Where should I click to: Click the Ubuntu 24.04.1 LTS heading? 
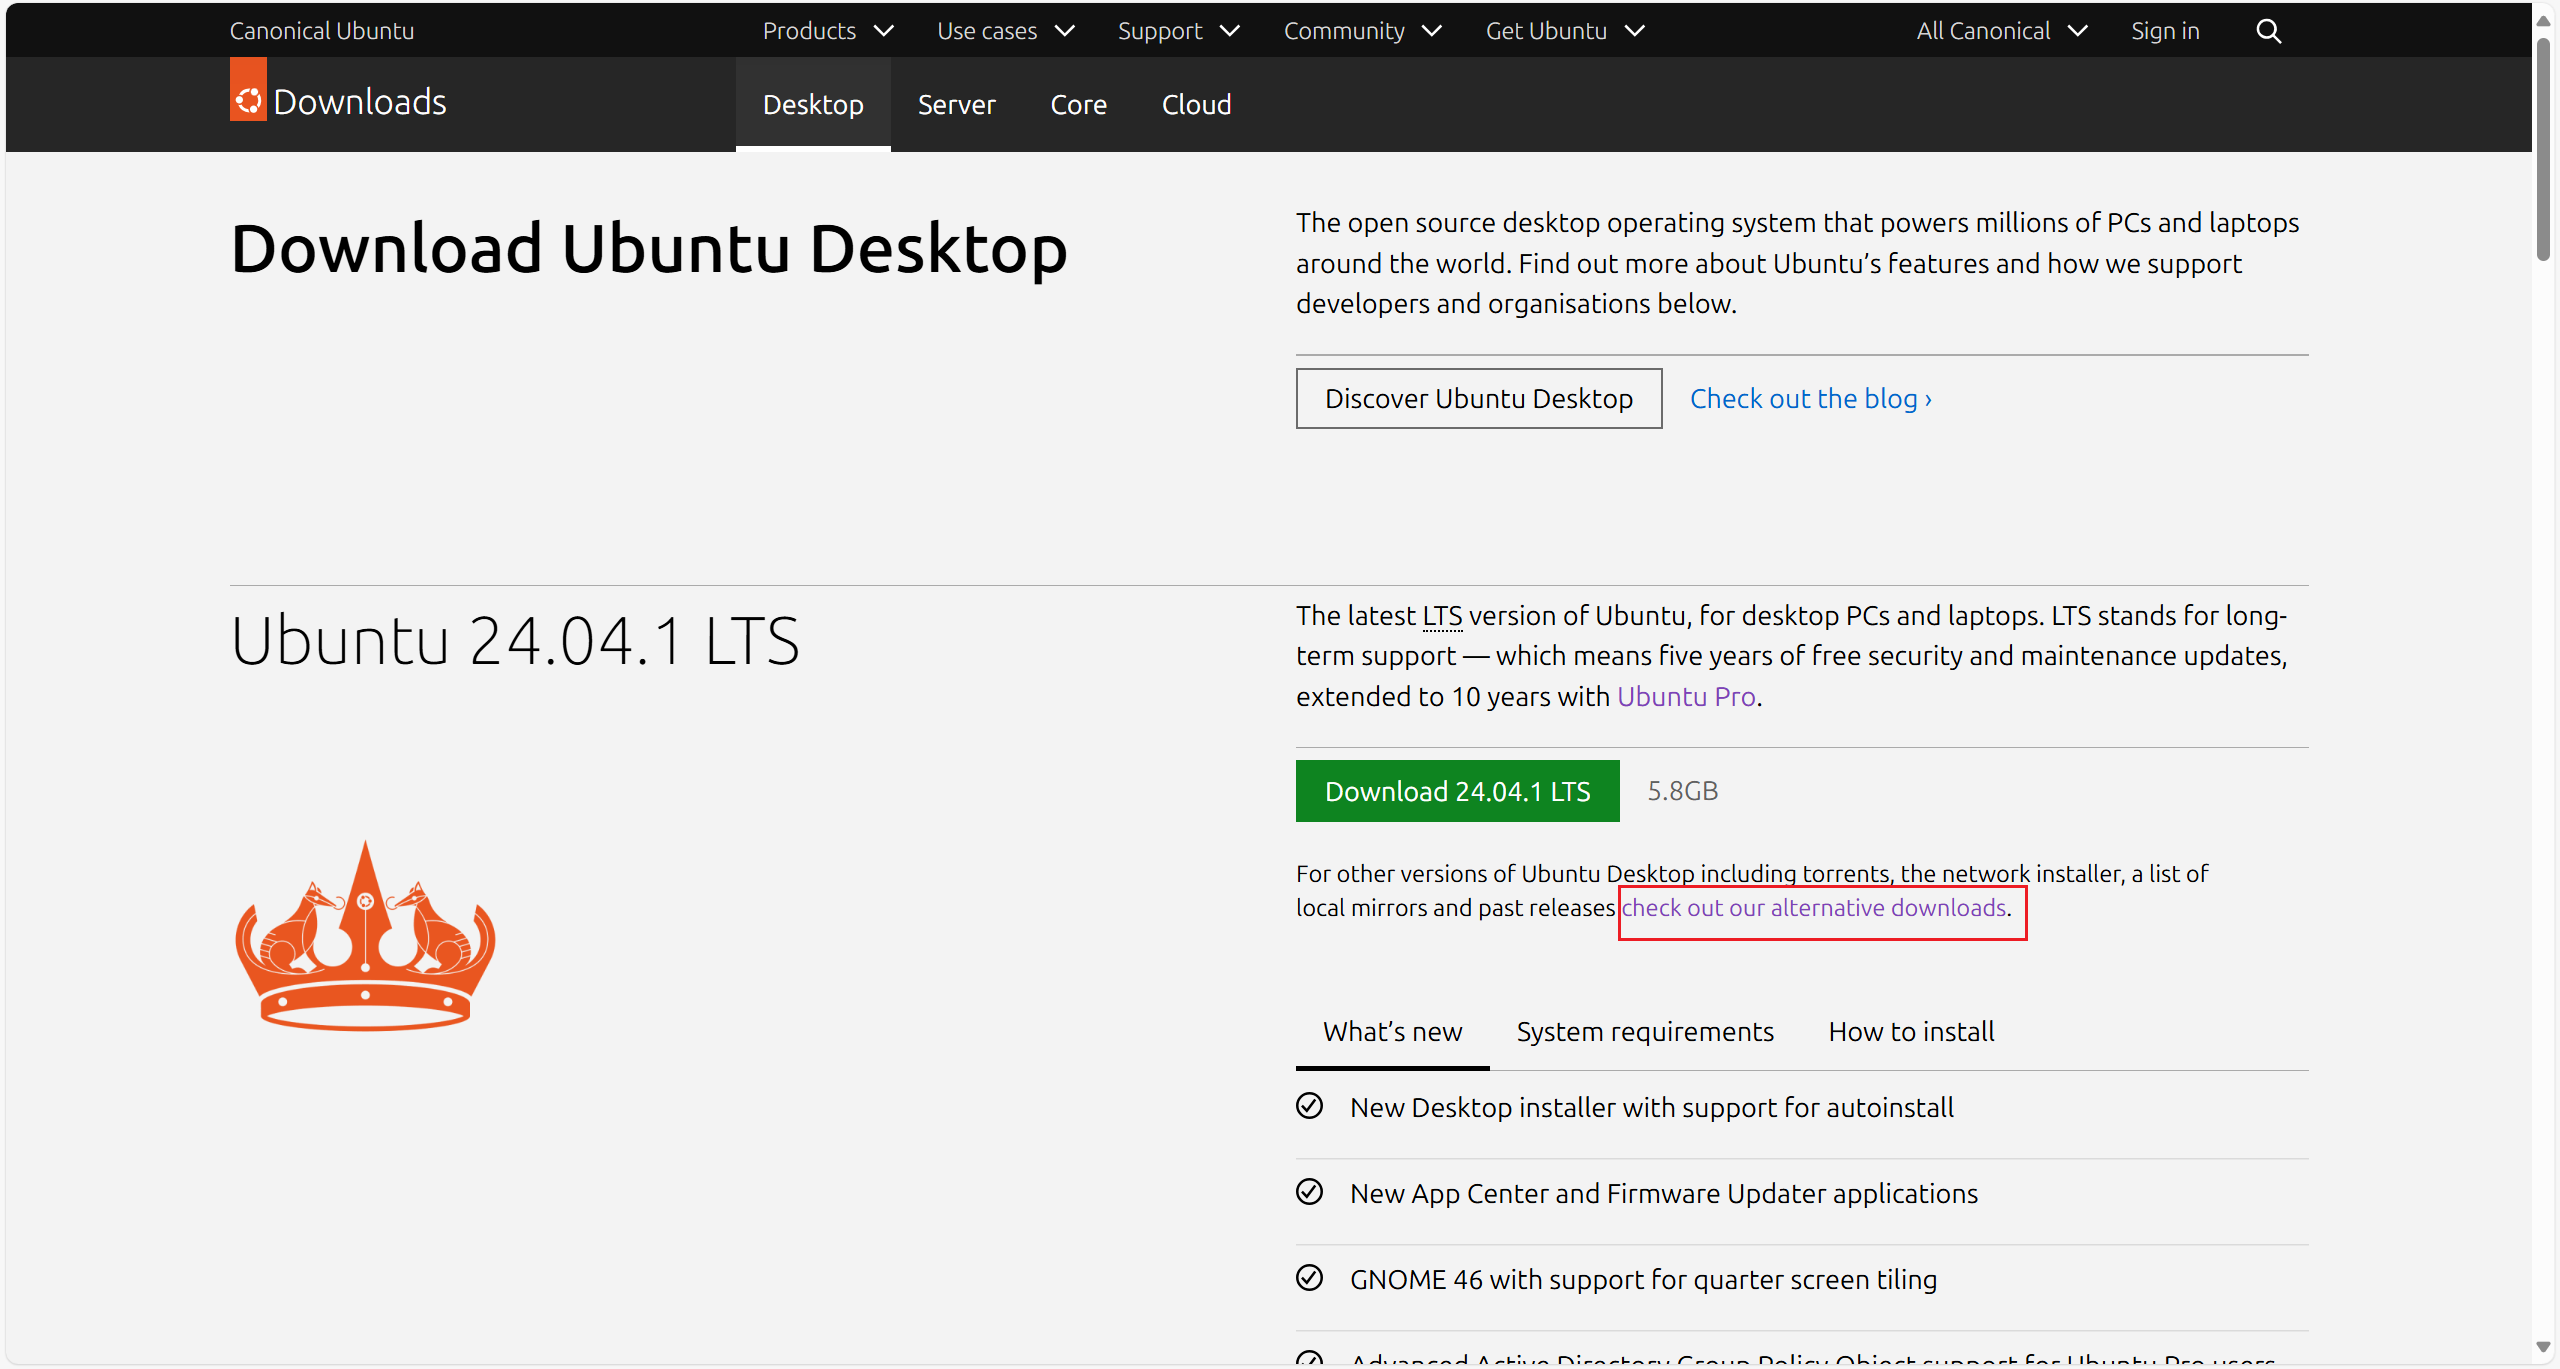pos(515,640)
